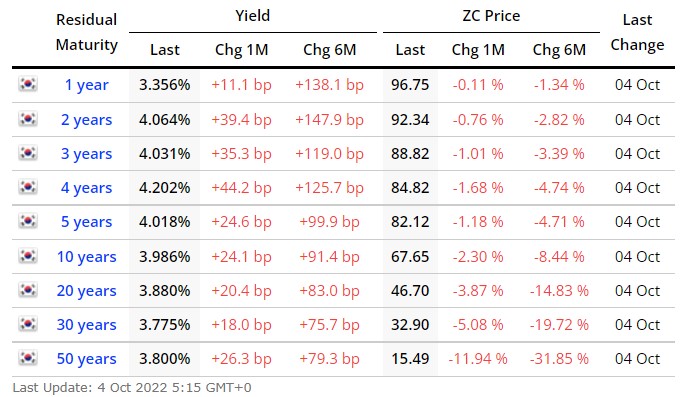Click the Yield Chg 1M column header
Image resolution: width=685 pixels, height=397 pixels.
point(242,50)
